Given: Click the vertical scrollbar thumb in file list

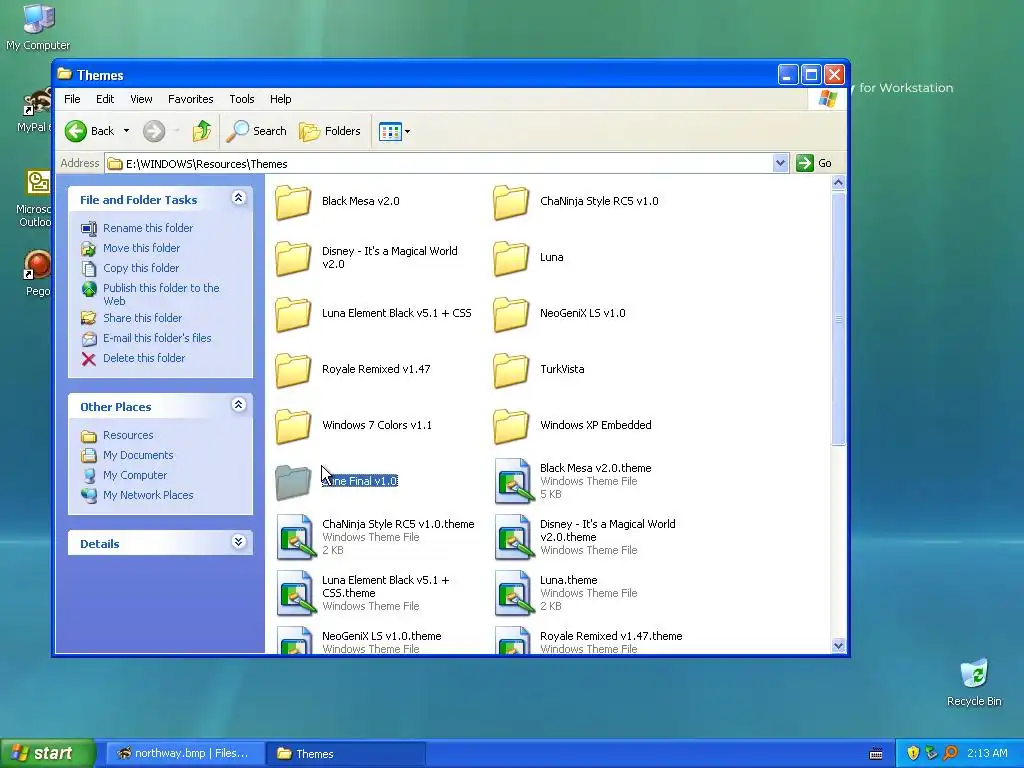Looking at the screenshot, I should [x=839, y=319].
